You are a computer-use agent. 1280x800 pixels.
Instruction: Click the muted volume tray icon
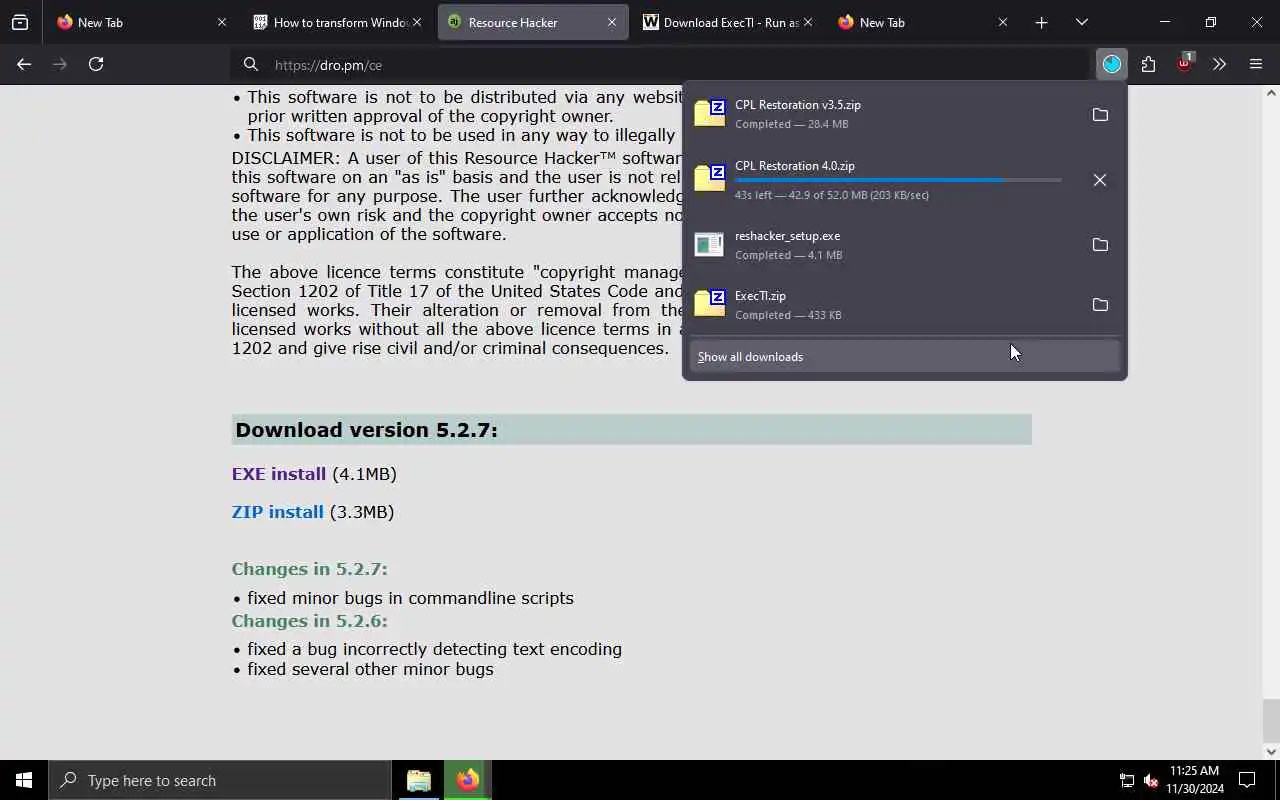(1151, 781)
